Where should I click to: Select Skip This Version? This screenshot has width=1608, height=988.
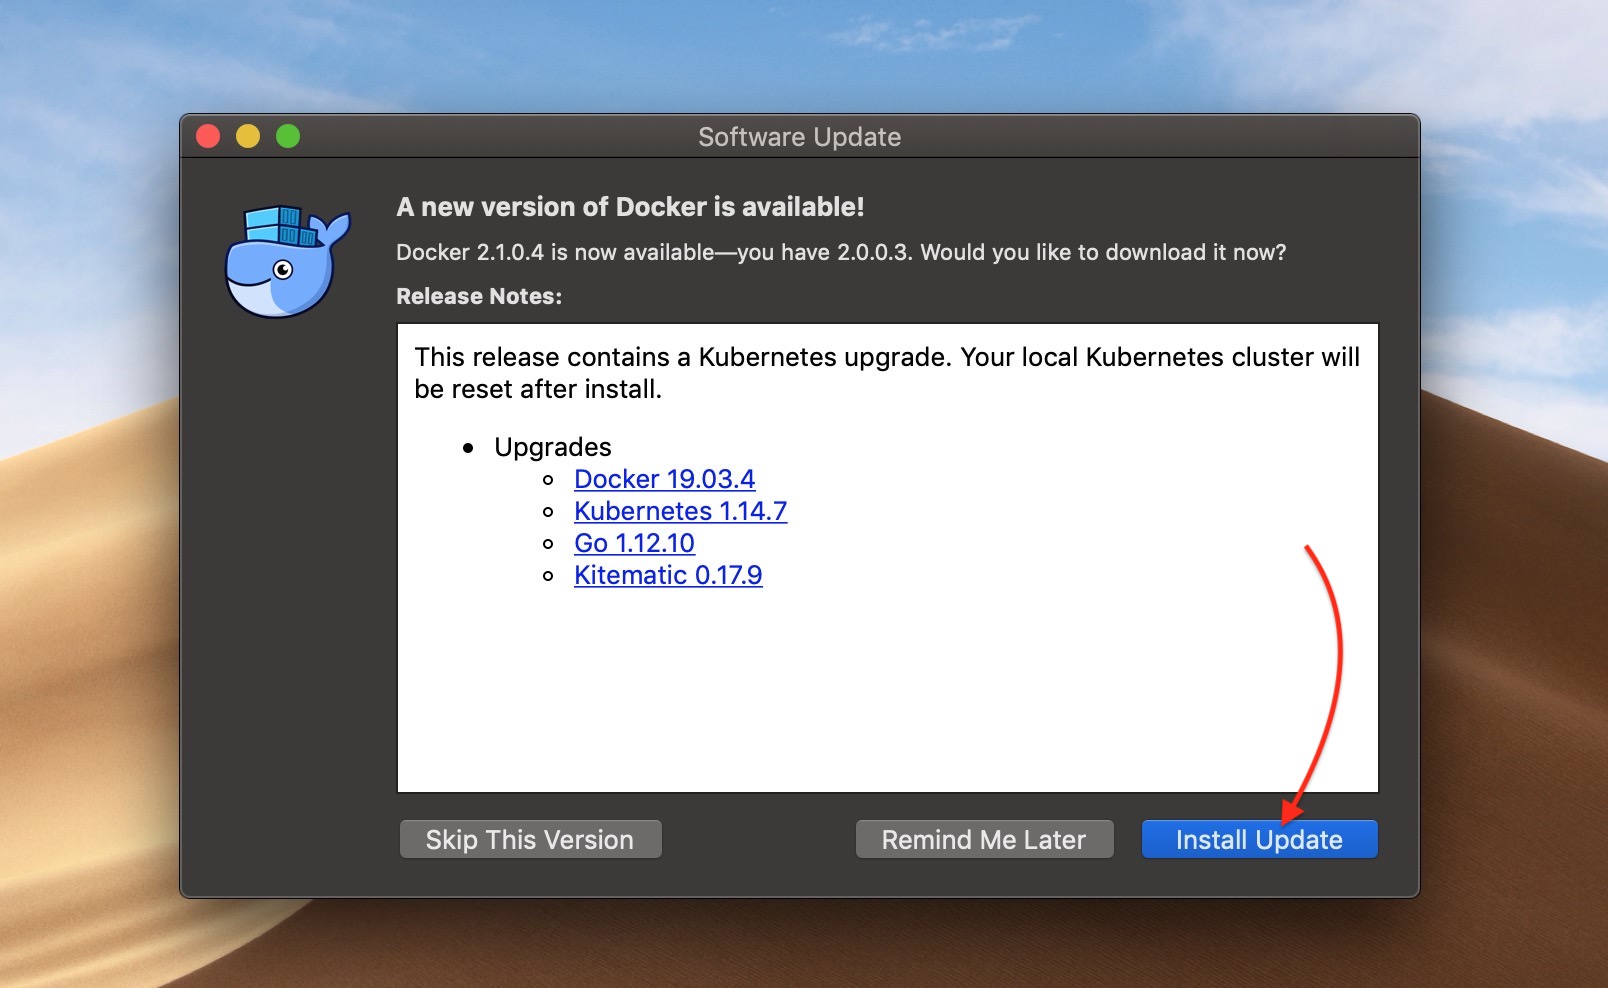click(x=530, y=839)
